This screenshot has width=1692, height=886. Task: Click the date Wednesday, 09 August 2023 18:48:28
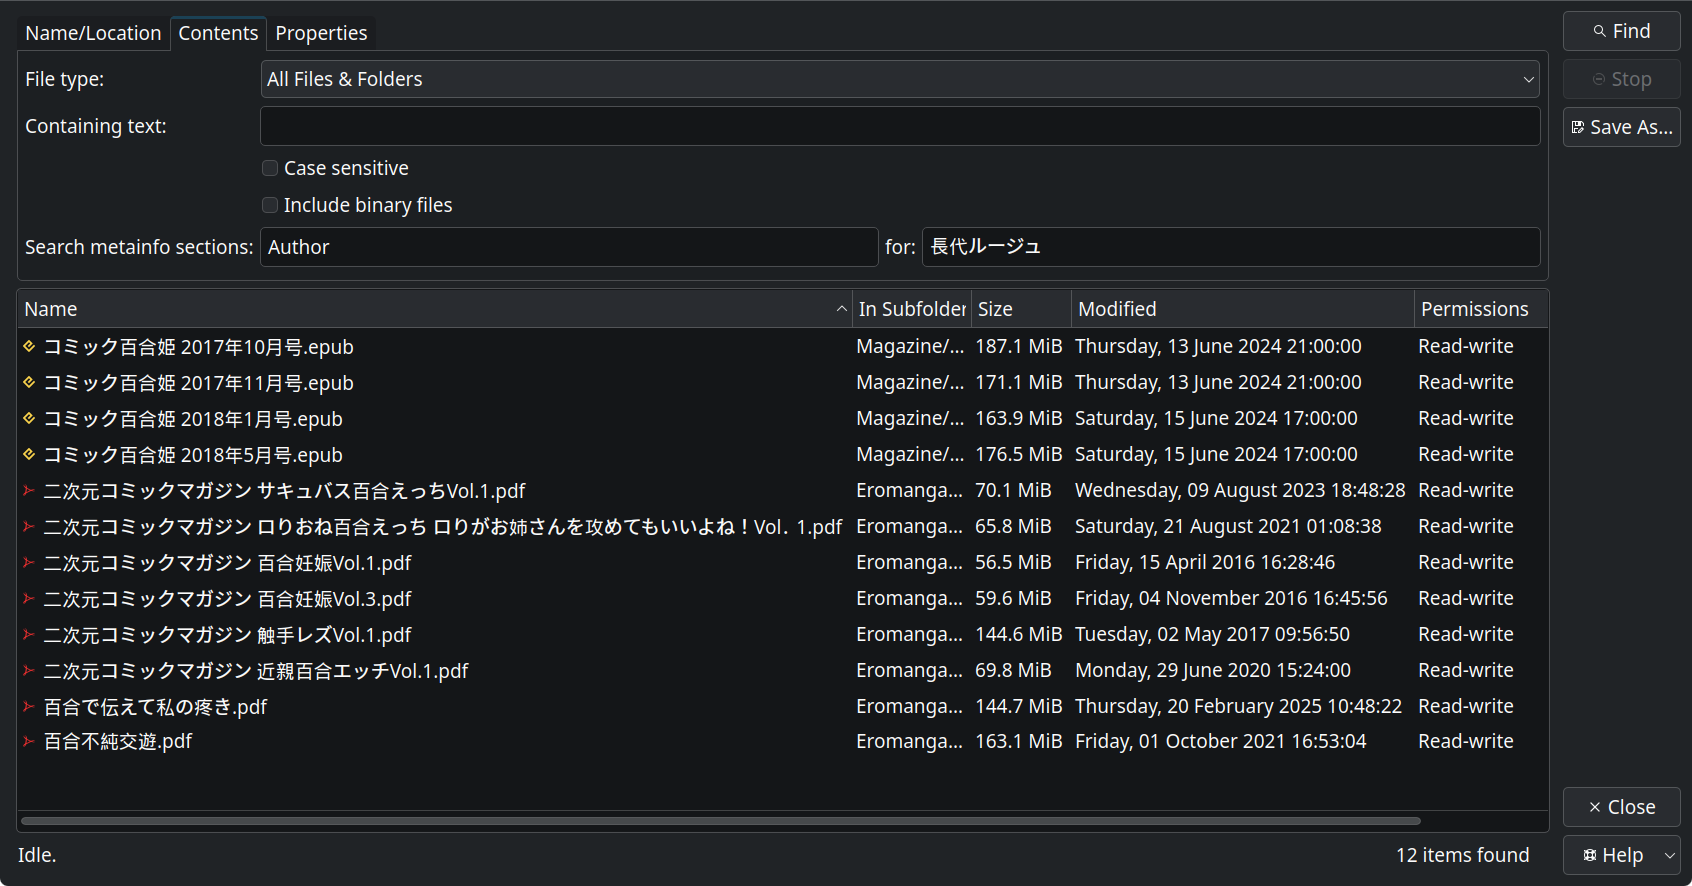coord(1240,490)
